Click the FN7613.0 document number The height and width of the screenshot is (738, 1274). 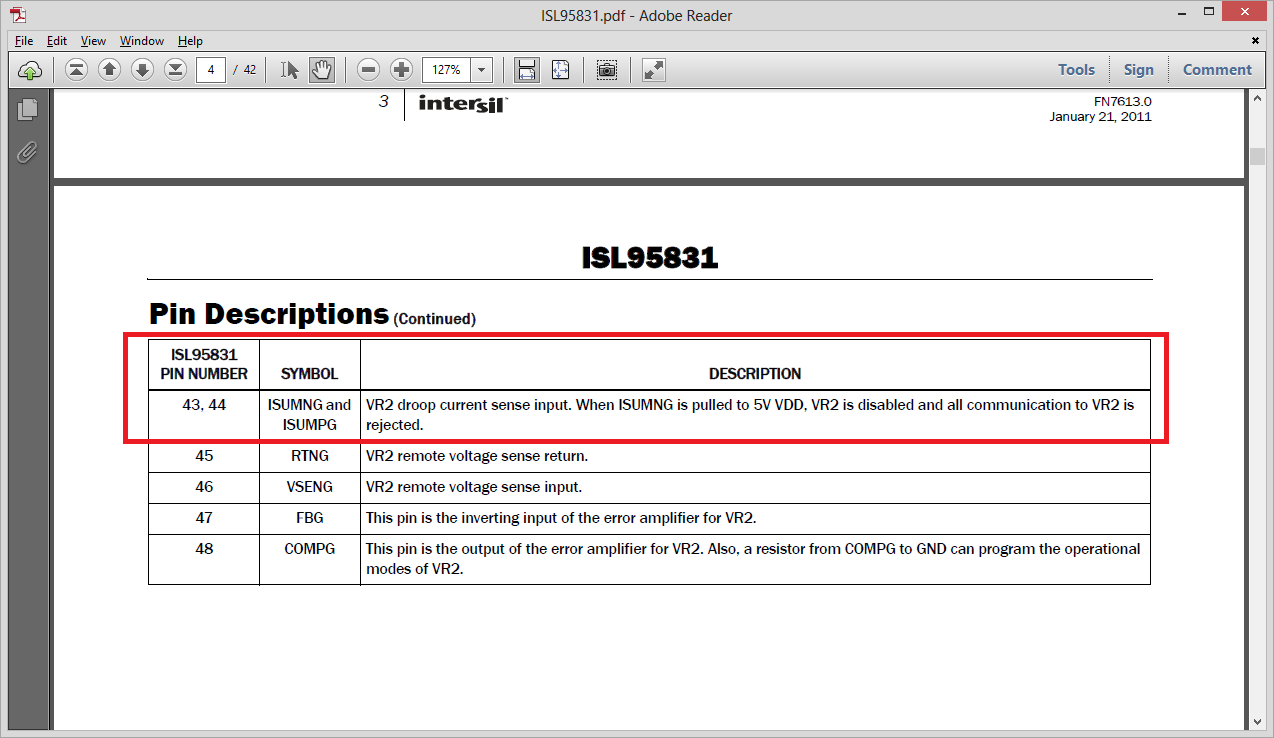pyautogui.click(x=1123, y=101)
